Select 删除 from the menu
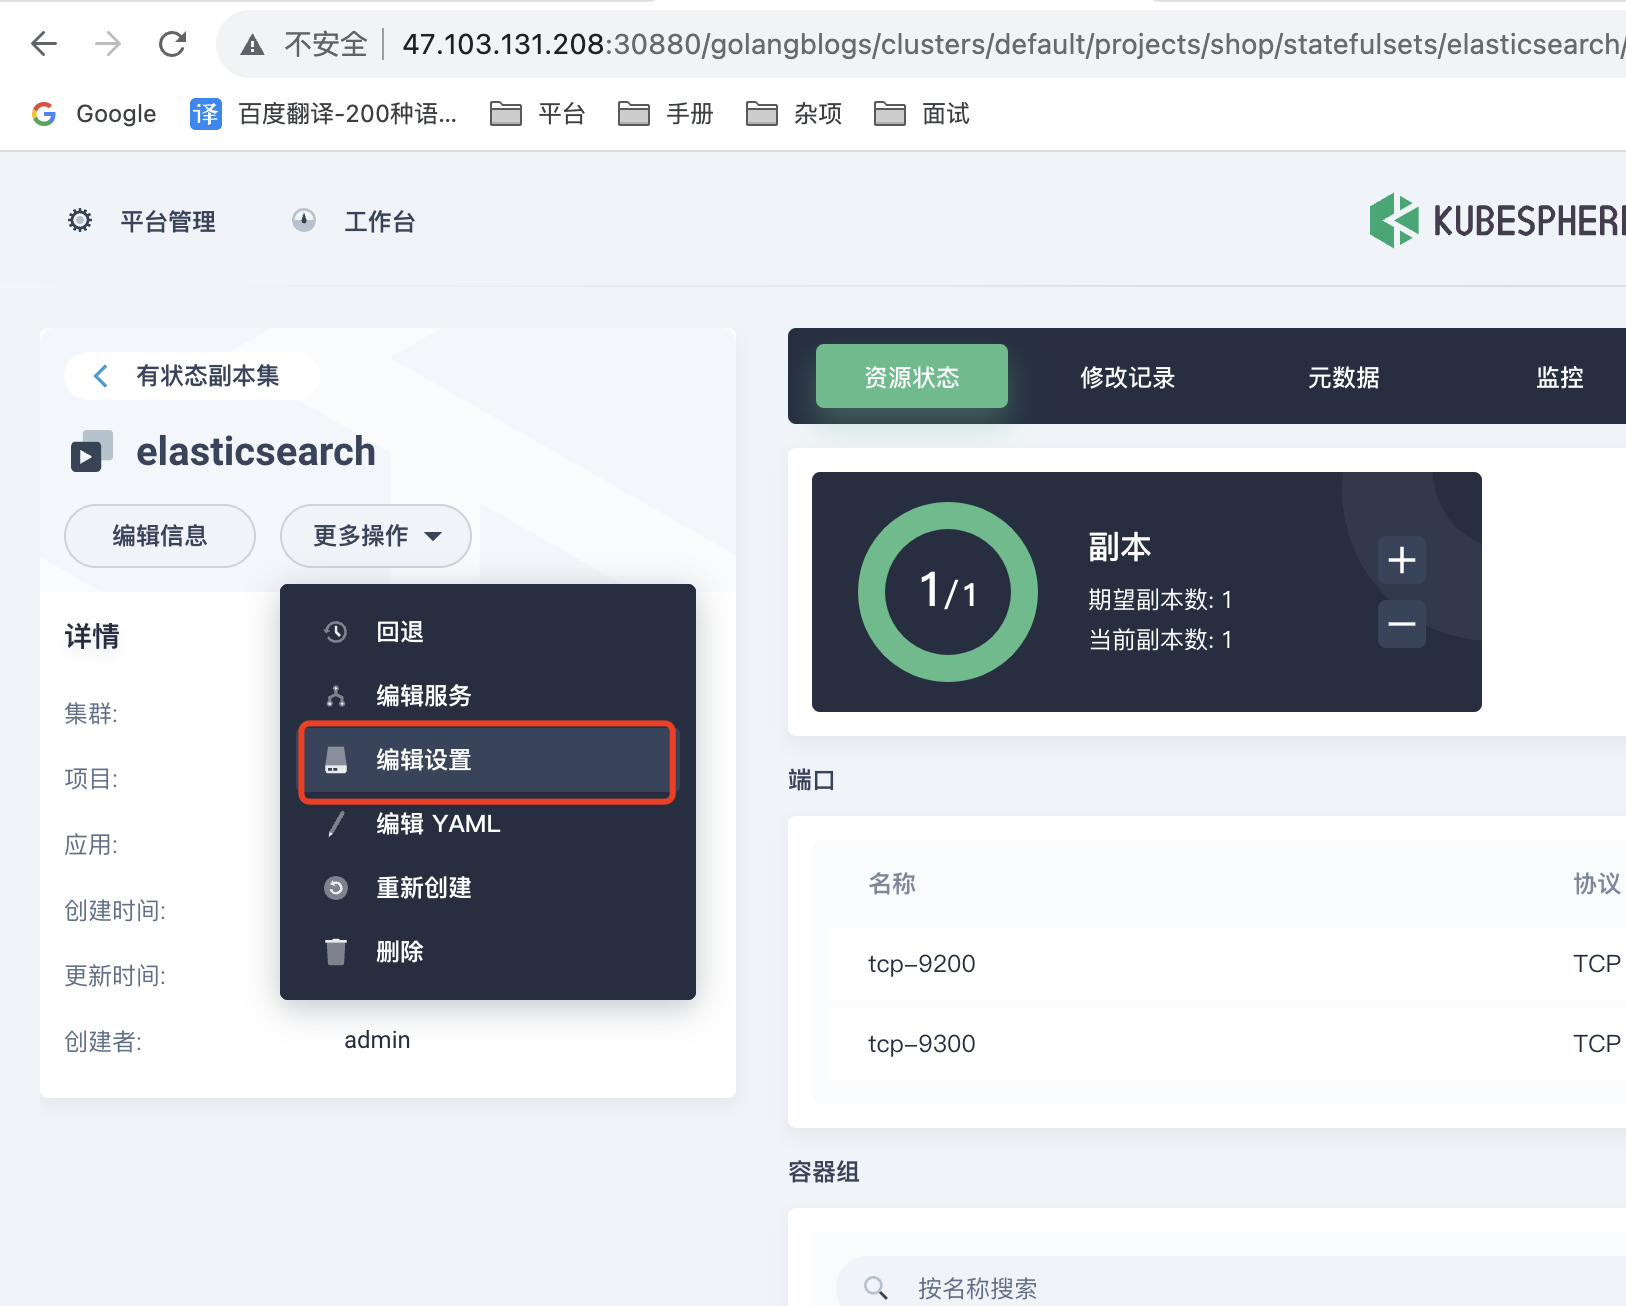1626x1306 pixels. point(488,952)
